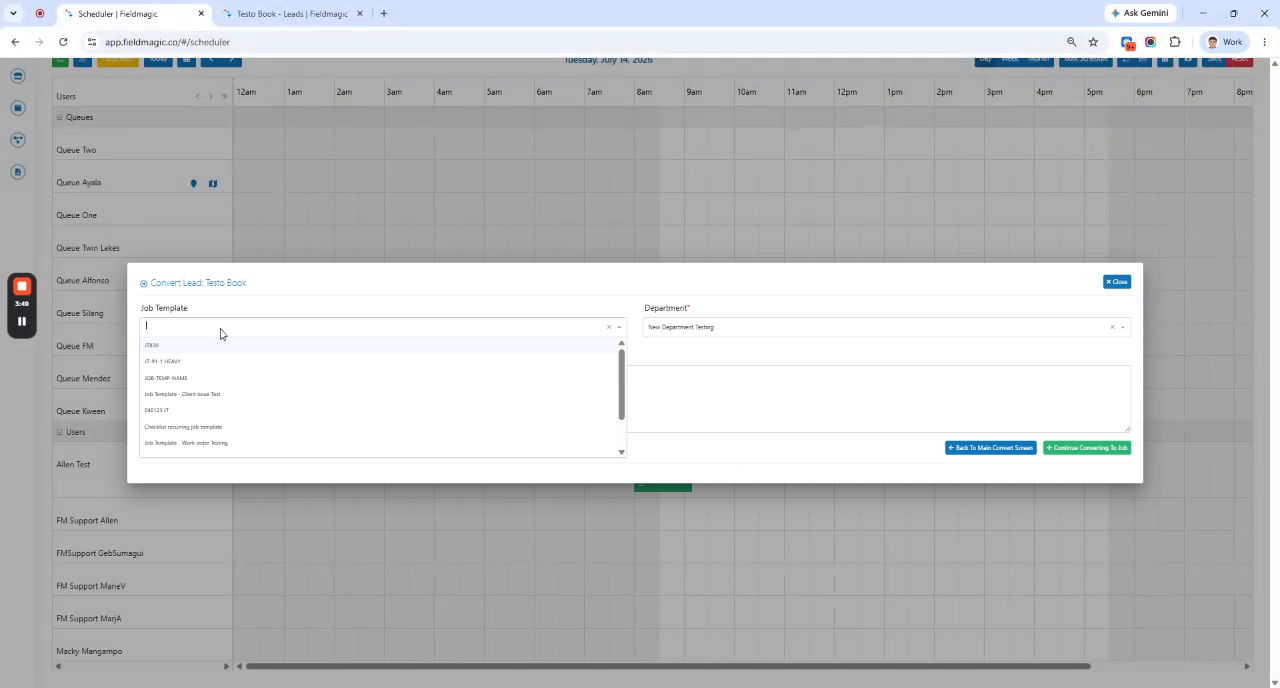The image size is (1280, 688).
Task: Click the green event on Allen Test row
Action: coord(663,487)
